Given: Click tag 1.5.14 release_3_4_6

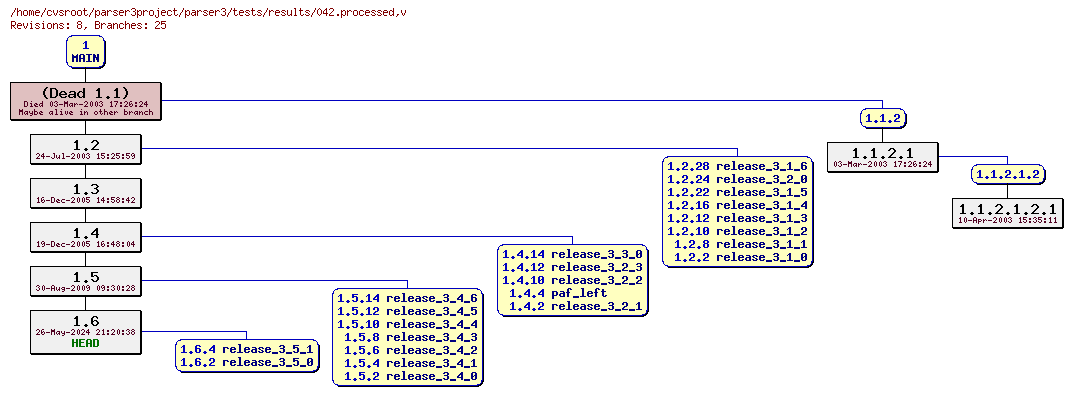Looking at the screenshot, I should (x=407, y=298).
